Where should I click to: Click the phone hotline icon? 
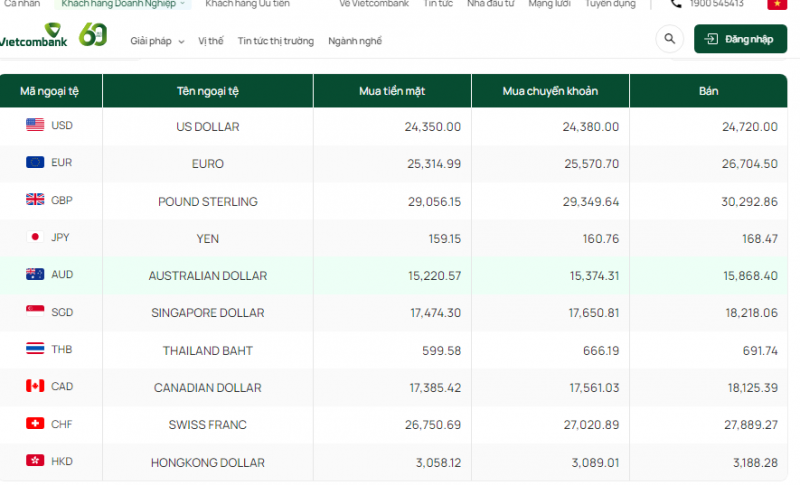(677, 4)
